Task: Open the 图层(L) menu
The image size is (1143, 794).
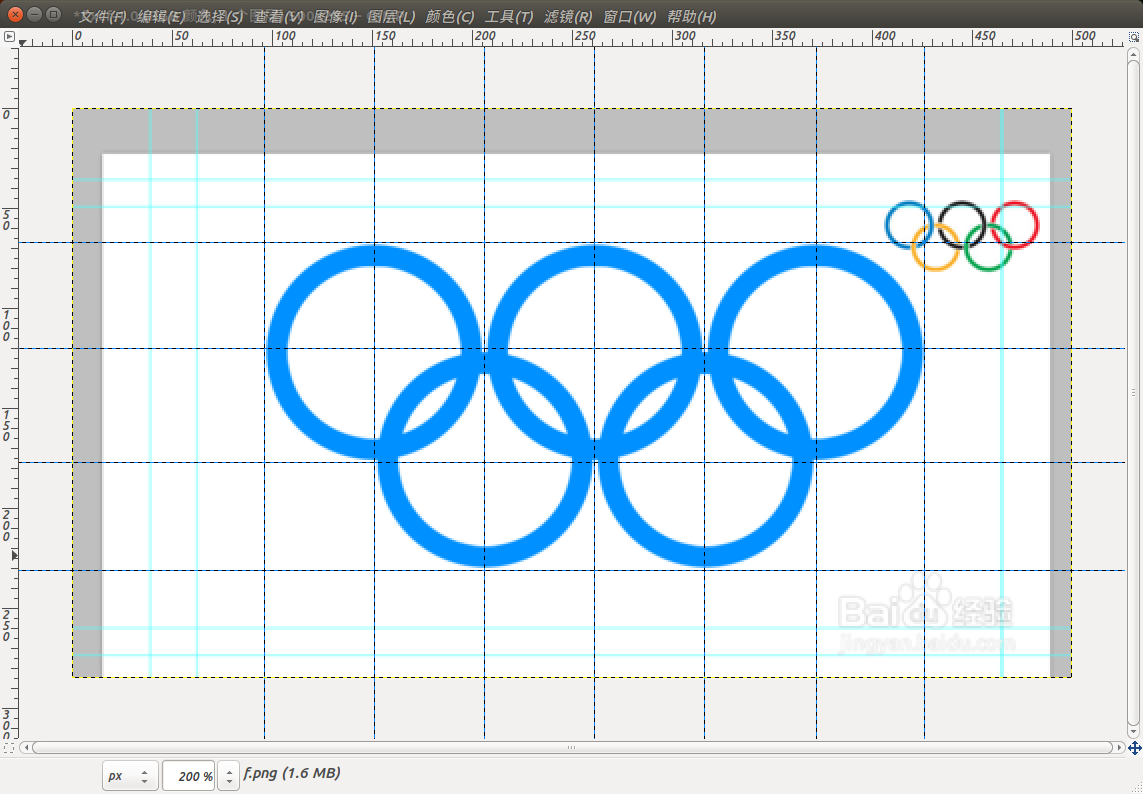Action: tap(391, 16)
